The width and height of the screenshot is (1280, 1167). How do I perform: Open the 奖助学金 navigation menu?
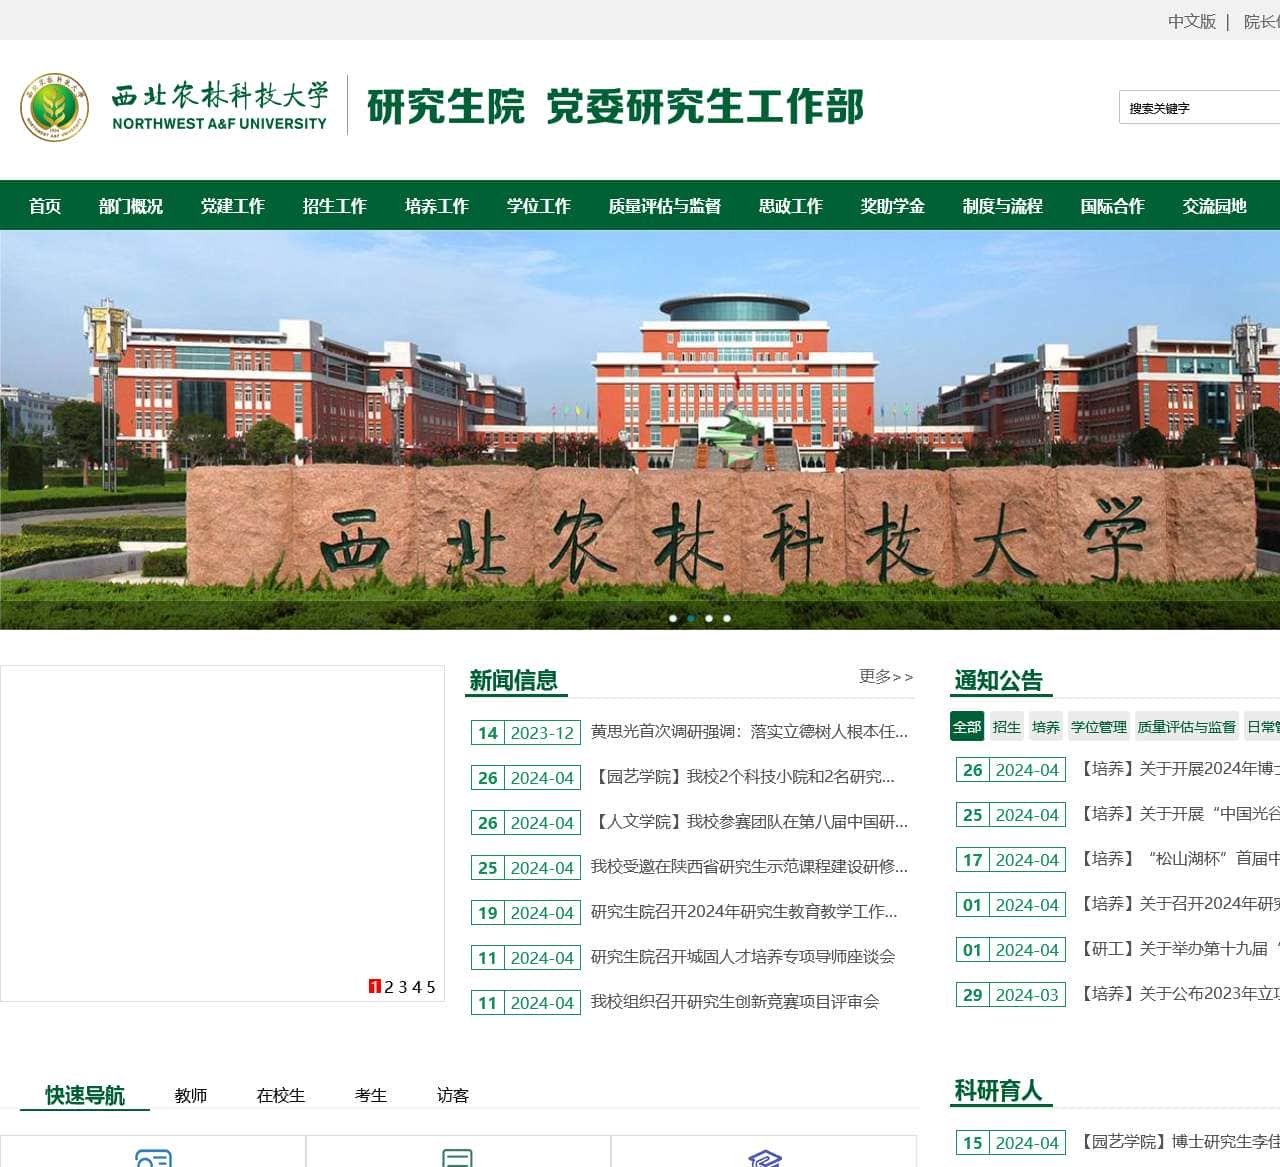coord(893,206)
